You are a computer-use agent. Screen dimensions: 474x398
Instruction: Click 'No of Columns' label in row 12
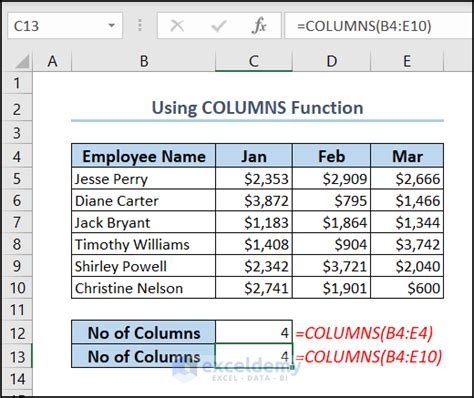(144, 333)
